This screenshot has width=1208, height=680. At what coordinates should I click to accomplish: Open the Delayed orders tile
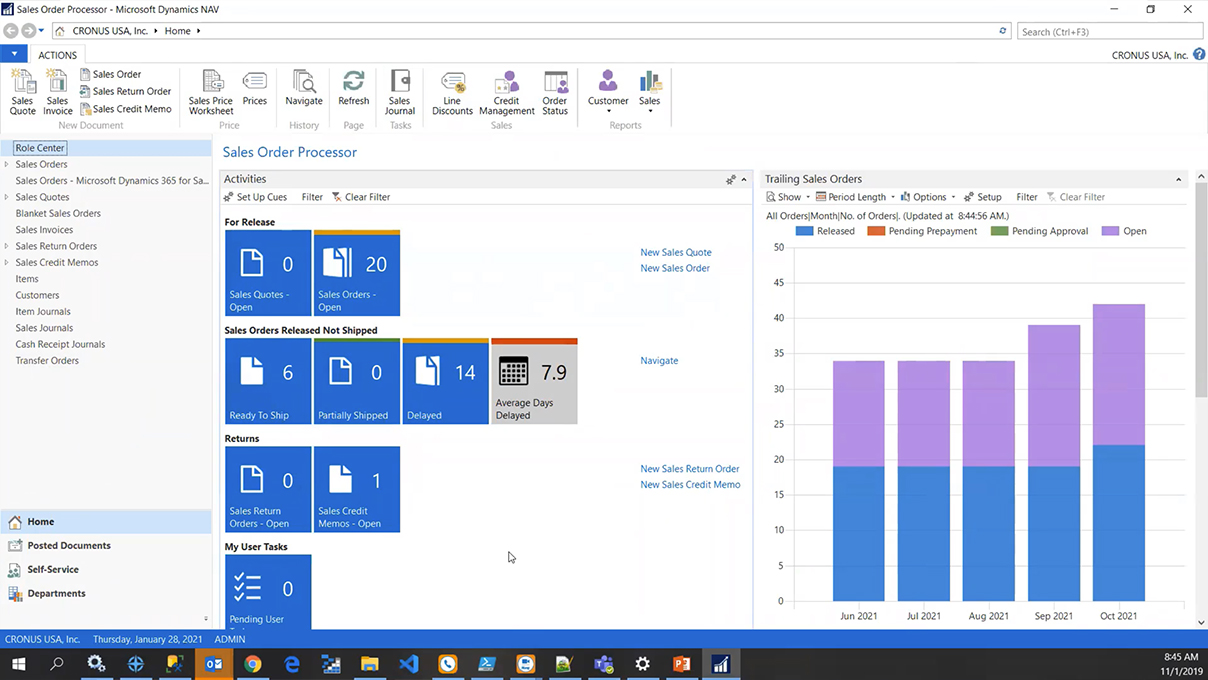[446, 381]
